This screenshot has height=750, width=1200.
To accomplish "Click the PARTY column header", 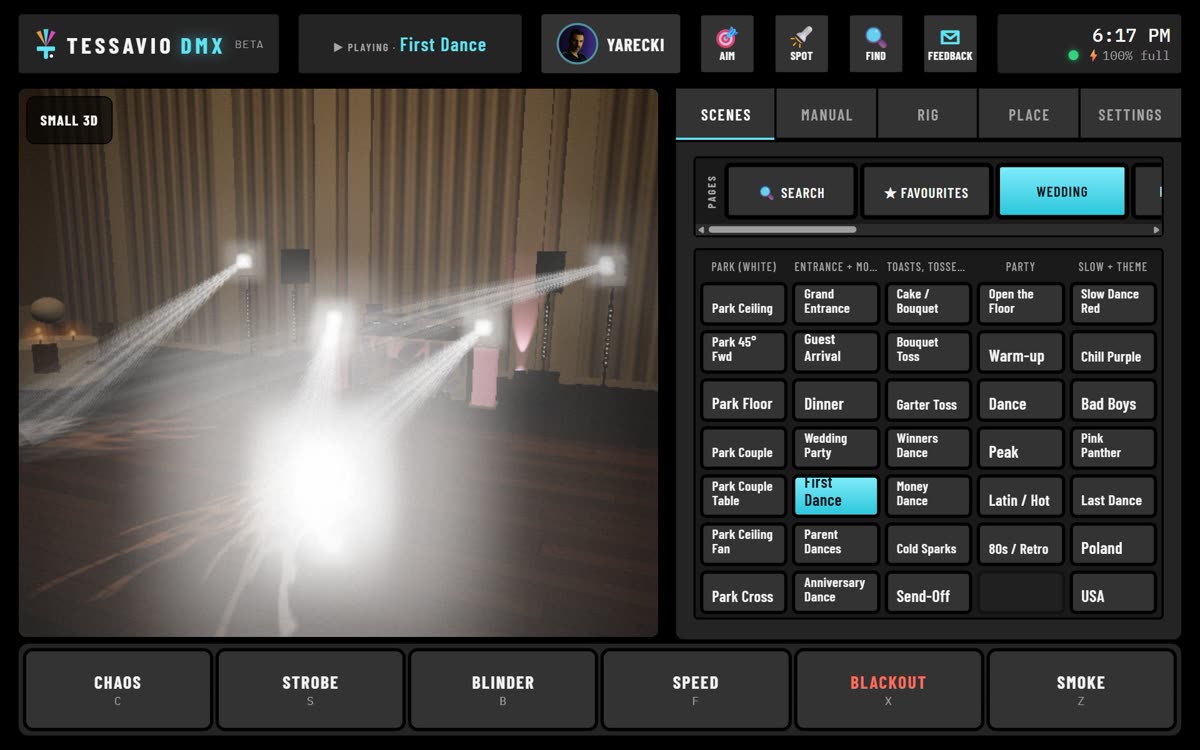I will pyautogui.click(x=1020, y=267).
